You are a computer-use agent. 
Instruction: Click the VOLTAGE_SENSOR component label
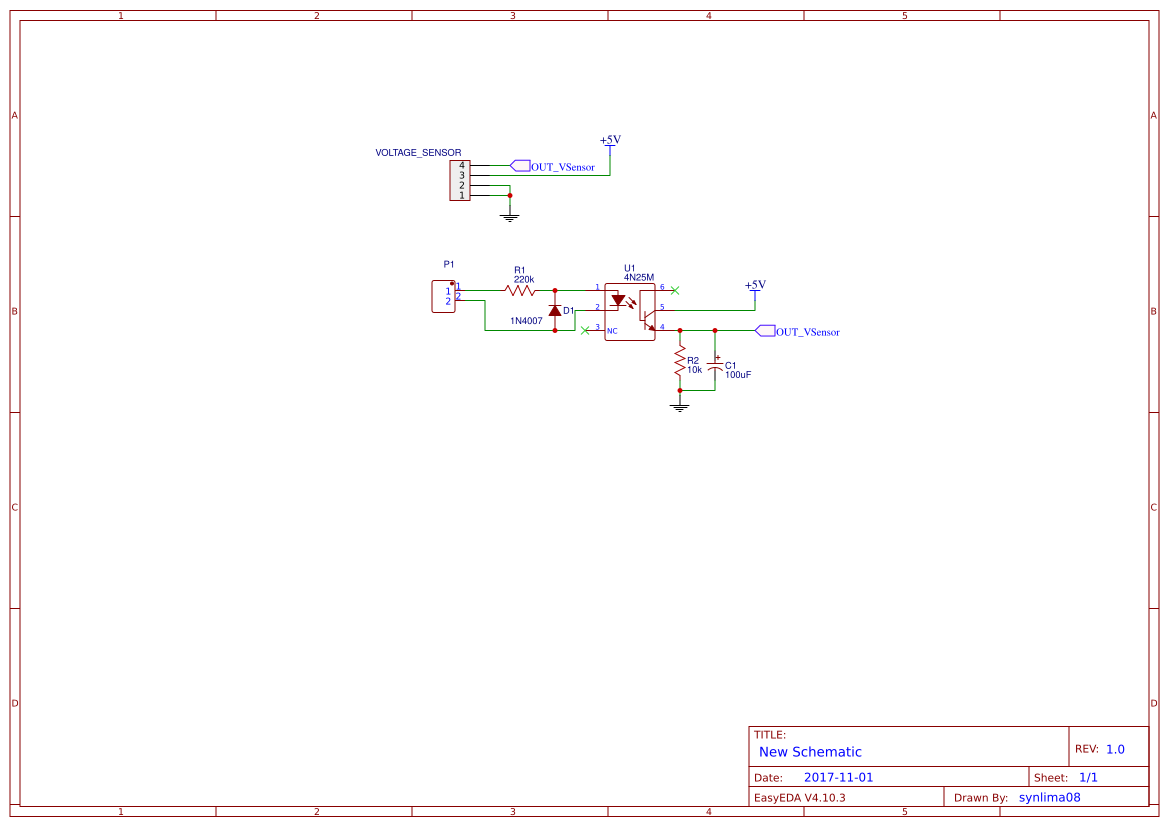click(x=418, y=152)
